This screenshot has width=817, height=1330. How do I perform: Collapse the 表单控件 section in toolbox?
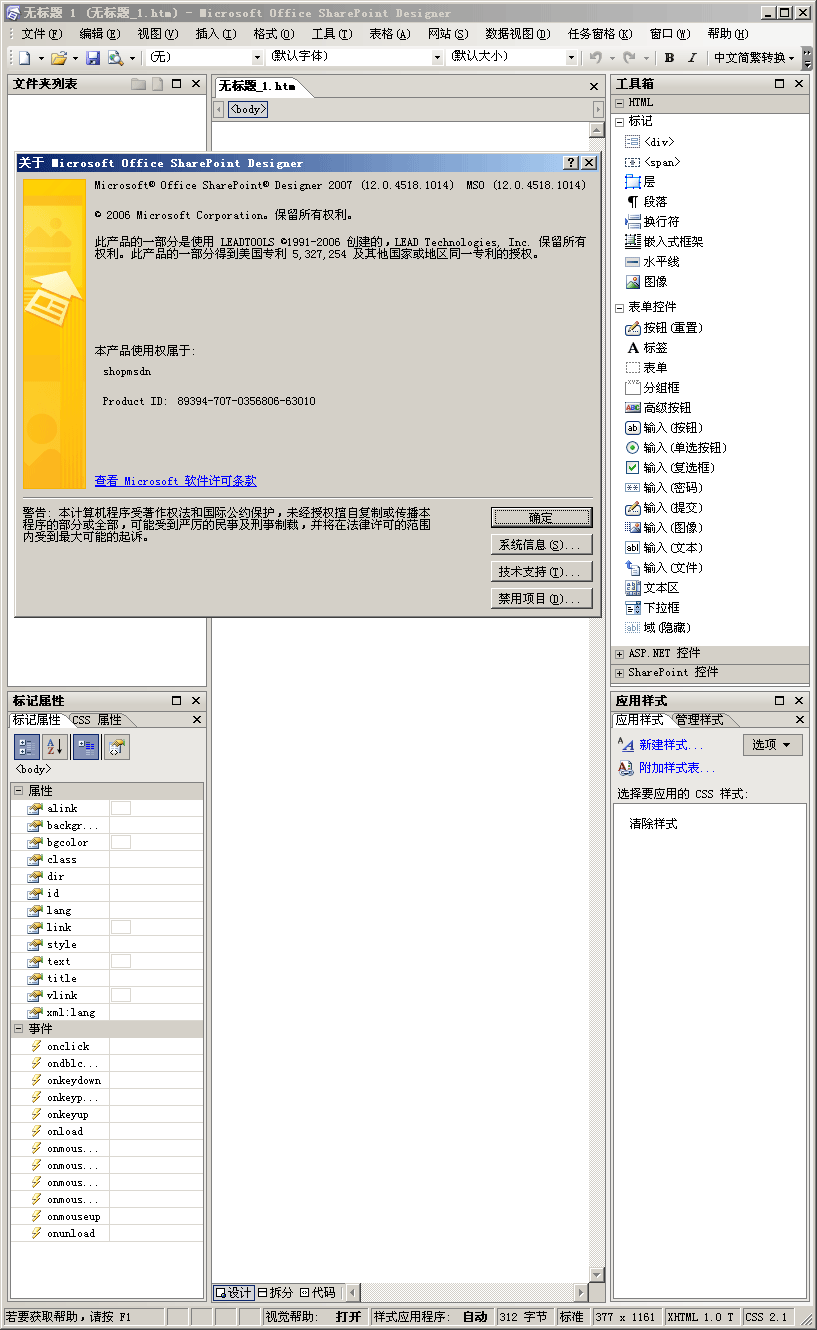tap(620, 308)
